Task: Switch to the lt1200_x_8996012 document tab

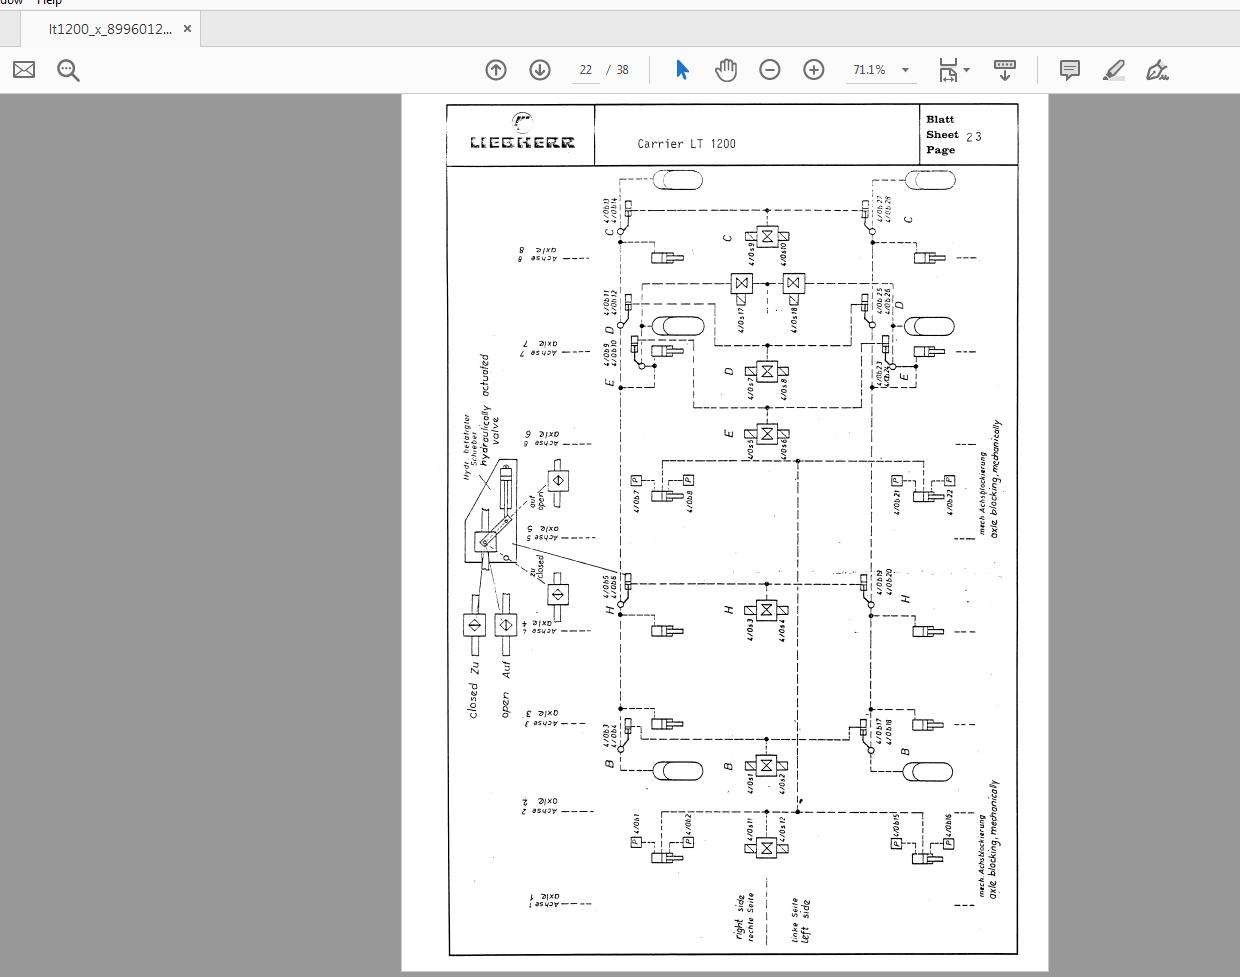Action: [110, 29]
